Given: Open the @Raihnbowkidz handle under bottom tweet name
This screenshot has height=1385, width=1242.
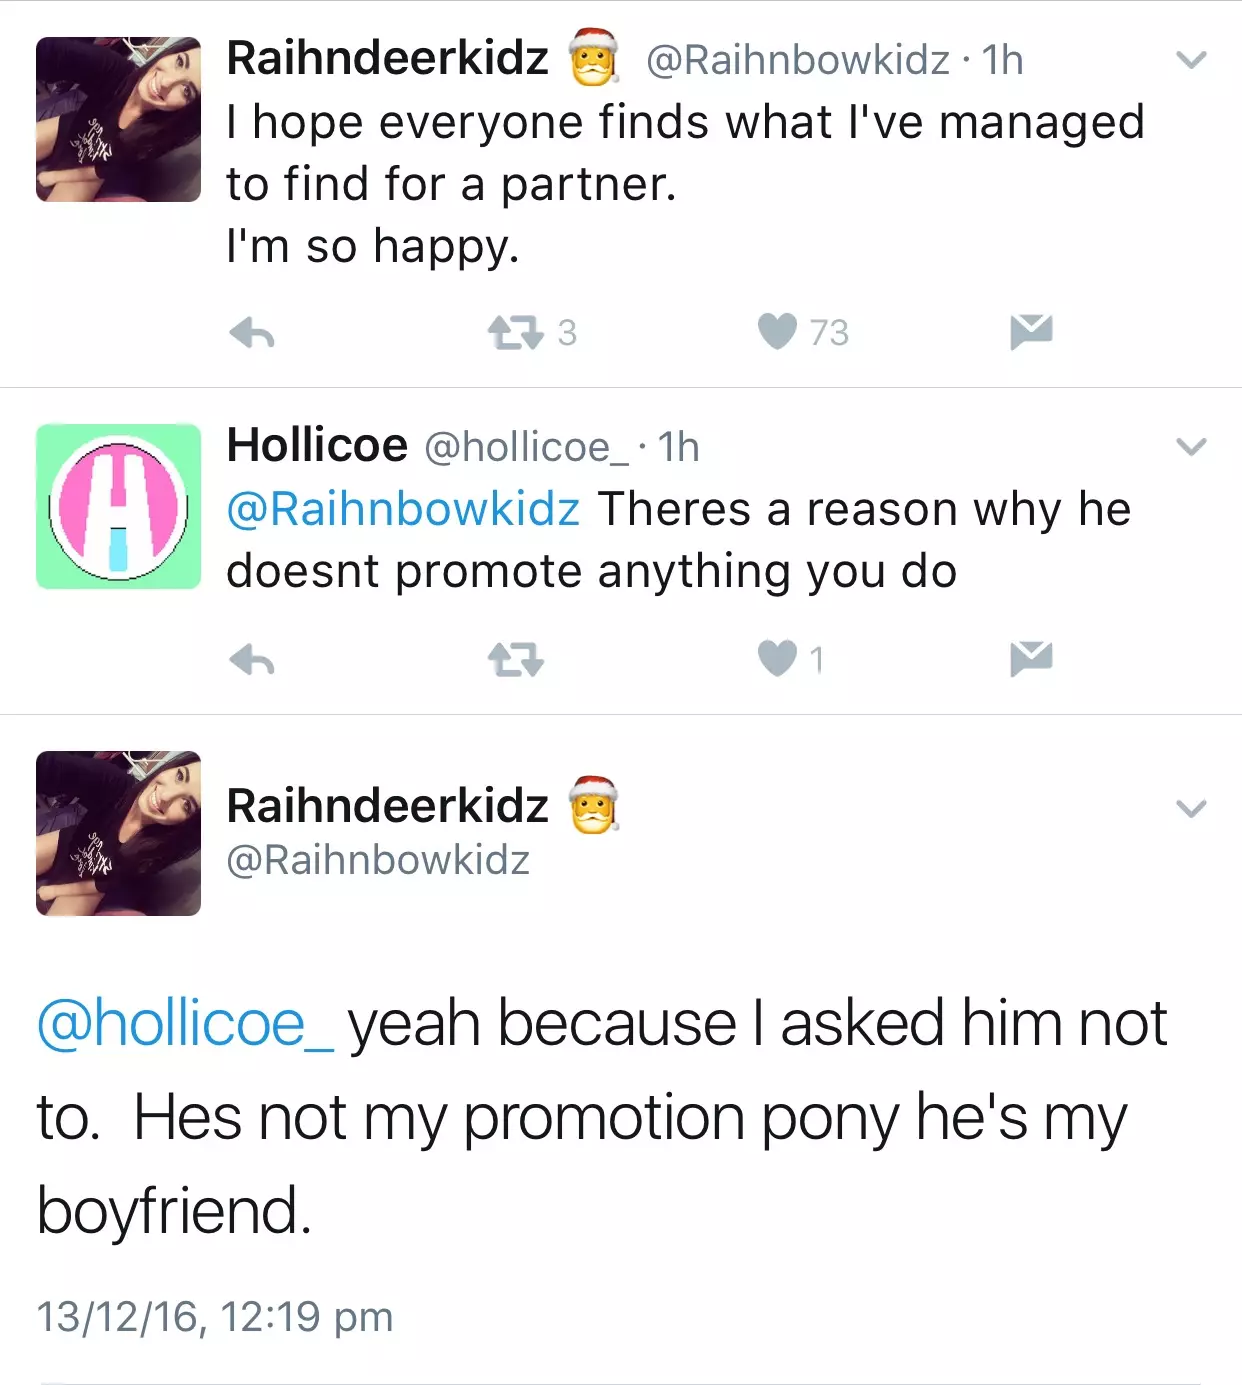Looking at the screenshot, I should pyautogui.click(x=378, y=860).
